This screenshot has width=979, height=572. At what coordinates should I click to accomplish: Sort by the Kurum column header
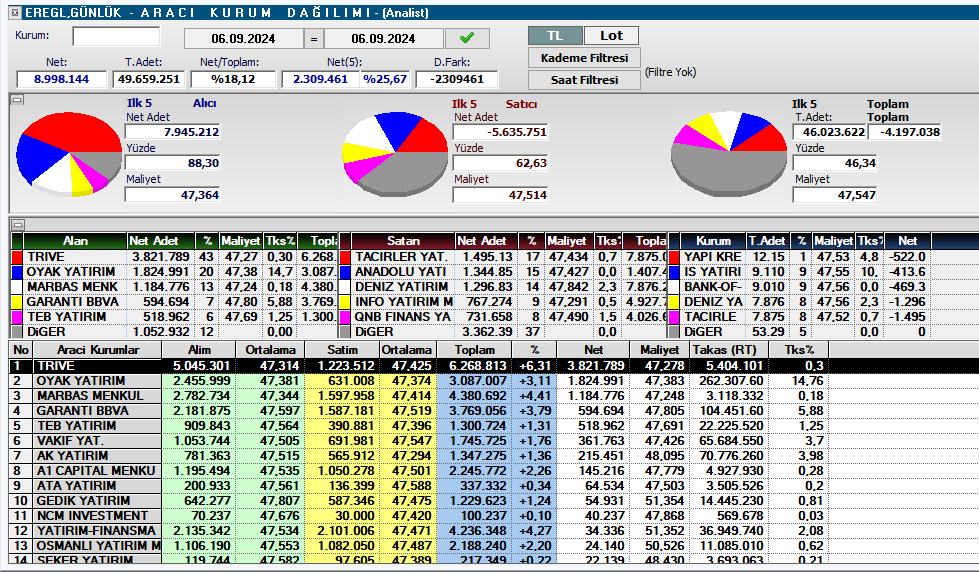713,241
